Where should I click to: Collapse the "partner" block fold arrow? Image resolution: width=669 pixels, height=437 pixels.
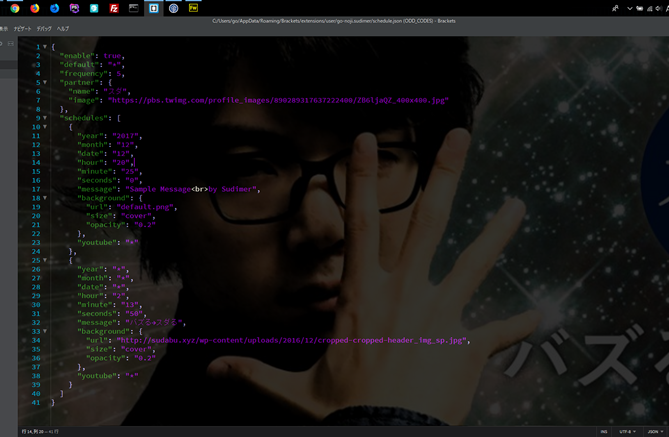tap(45, 82)
